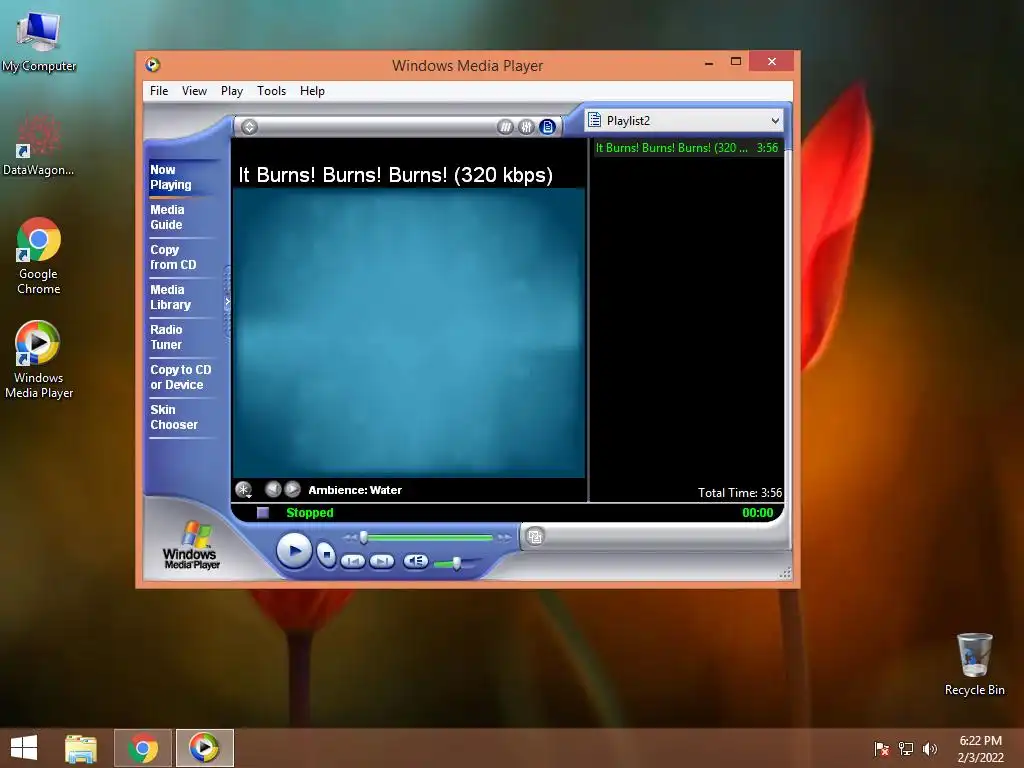Select 'It Burns! Burns! Burns!' playlist entry
Screen dimensions: 1024x768
point(687,148)
